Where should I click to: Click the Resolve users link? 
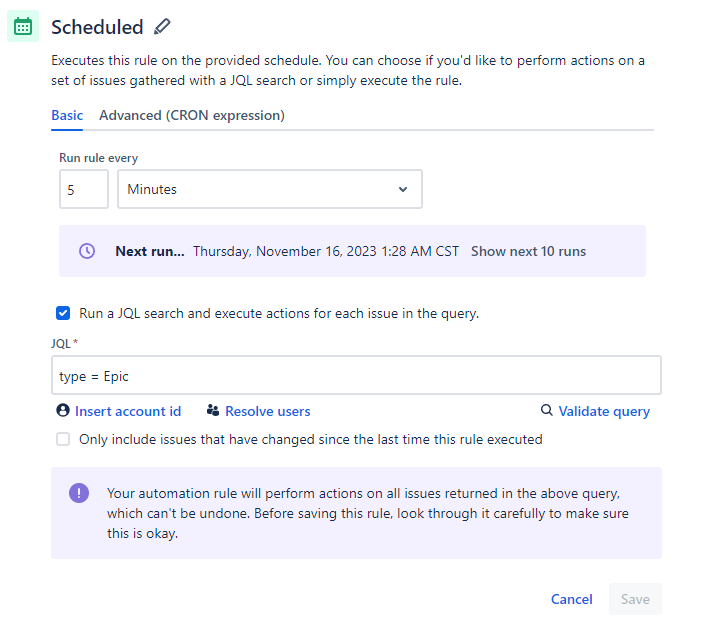268,411
